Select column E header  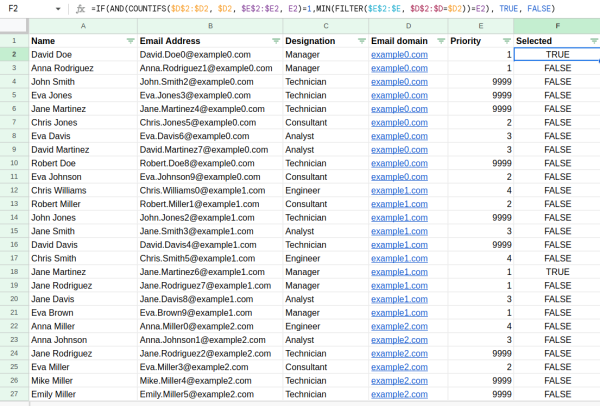point(481,26)
